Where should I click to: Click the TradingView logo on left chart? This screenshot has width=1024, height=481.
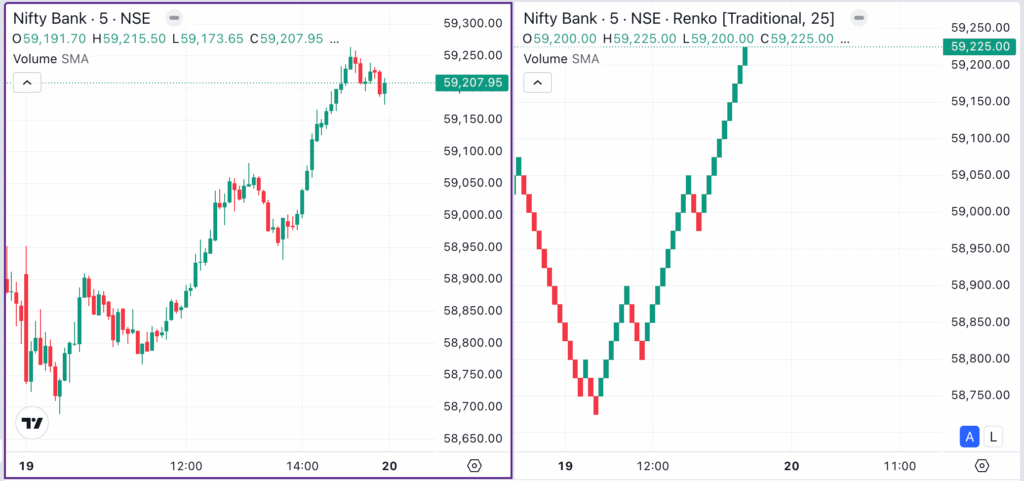(33, 423)
